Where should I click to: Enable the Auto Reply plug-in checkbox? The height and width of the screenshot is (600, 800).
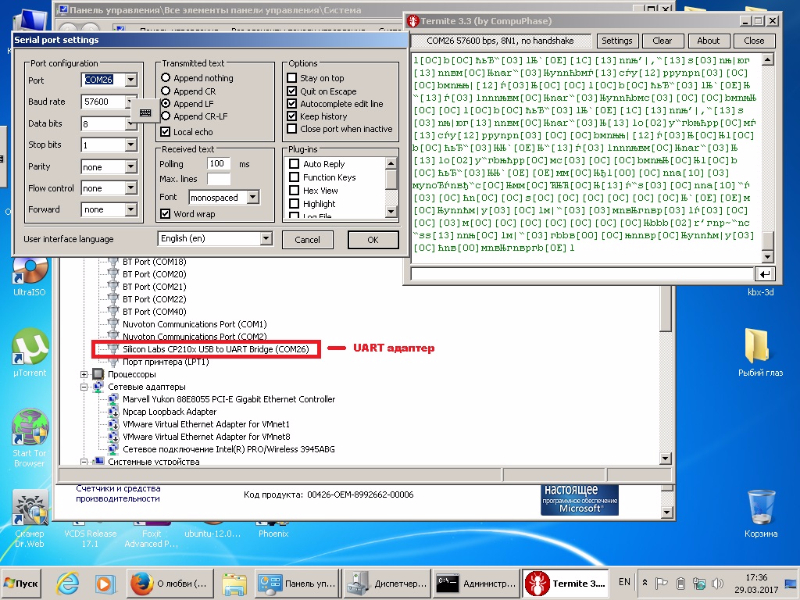[294, 164]
